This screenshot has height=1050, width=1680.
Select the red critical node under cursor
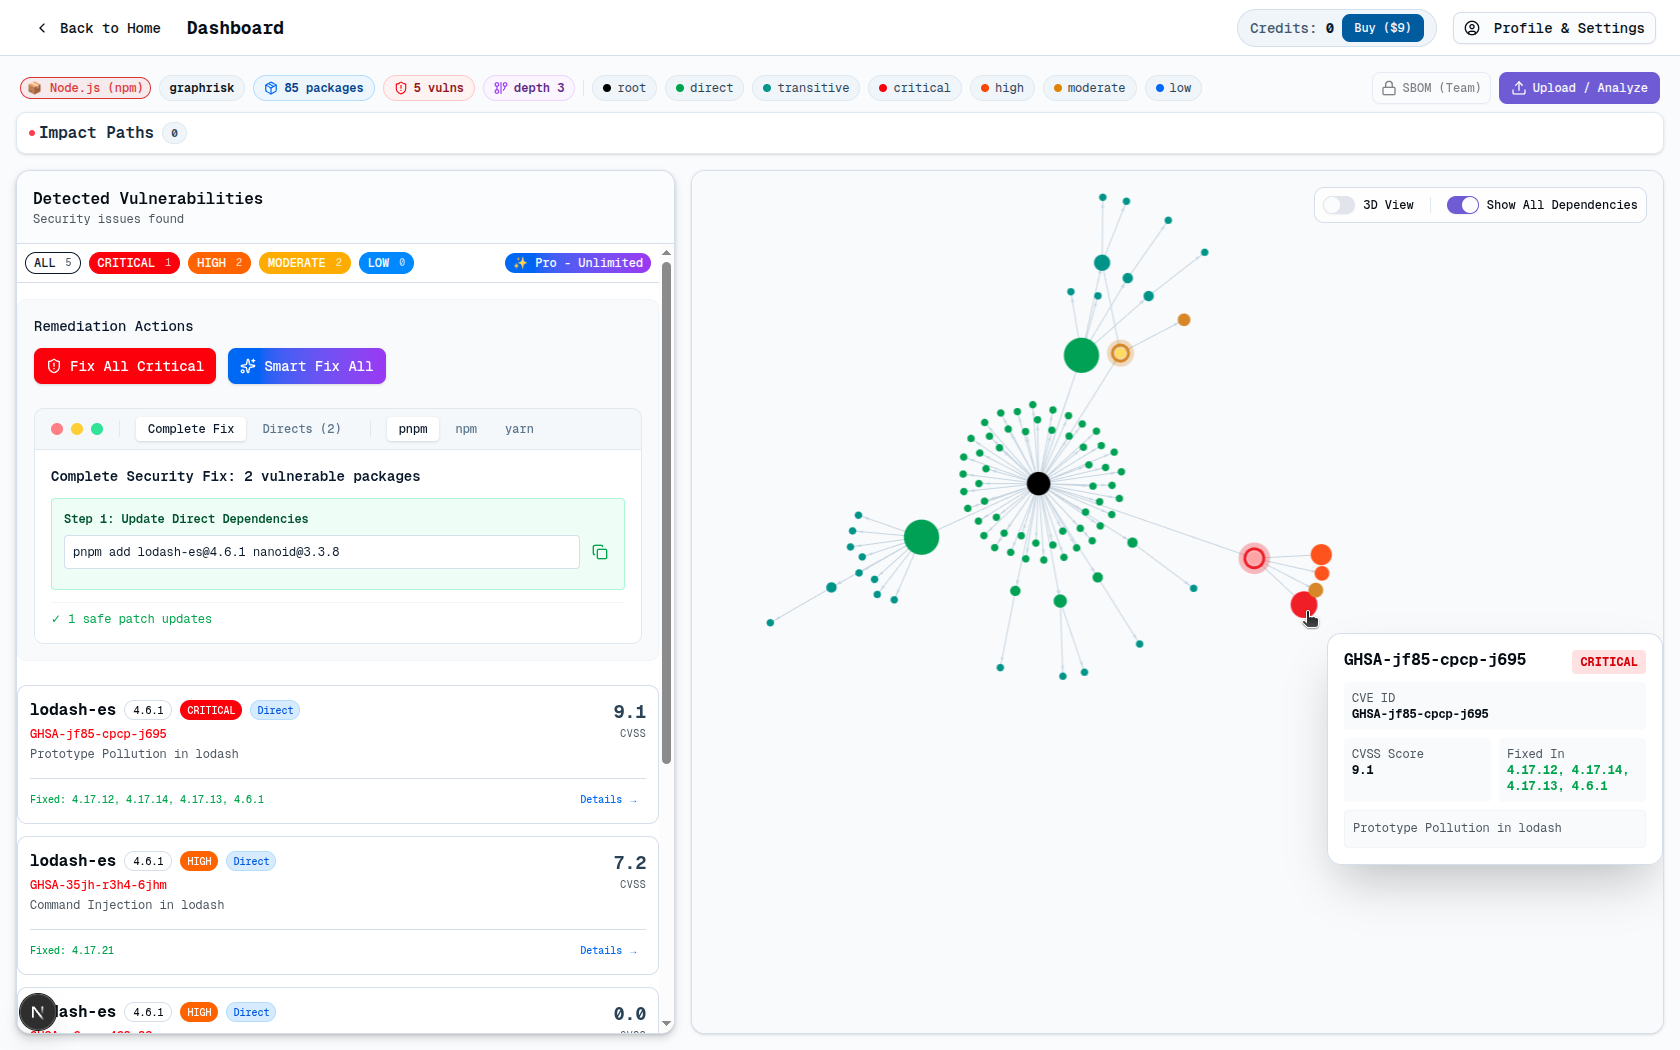1303,604
